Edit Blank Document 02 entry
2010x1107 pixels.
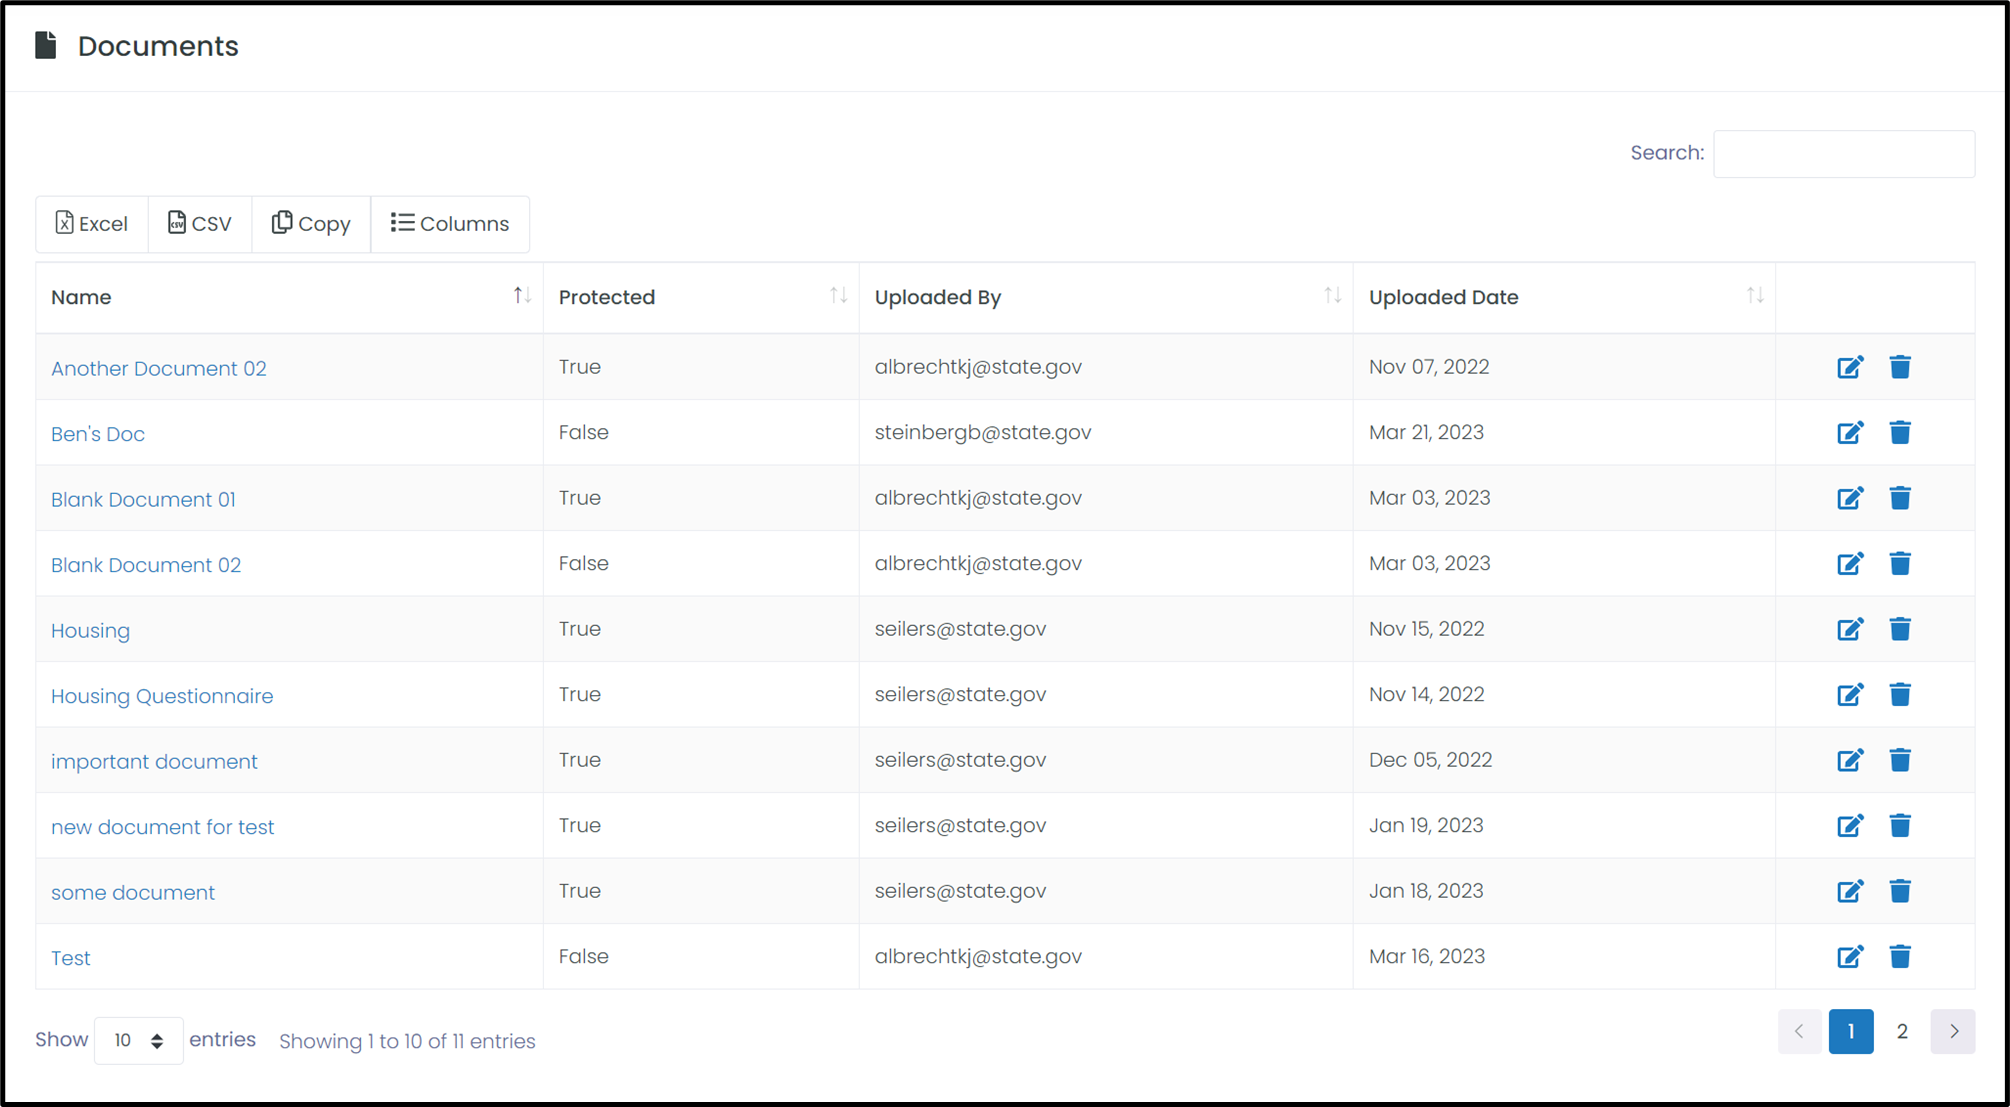tap(1850, 564)
